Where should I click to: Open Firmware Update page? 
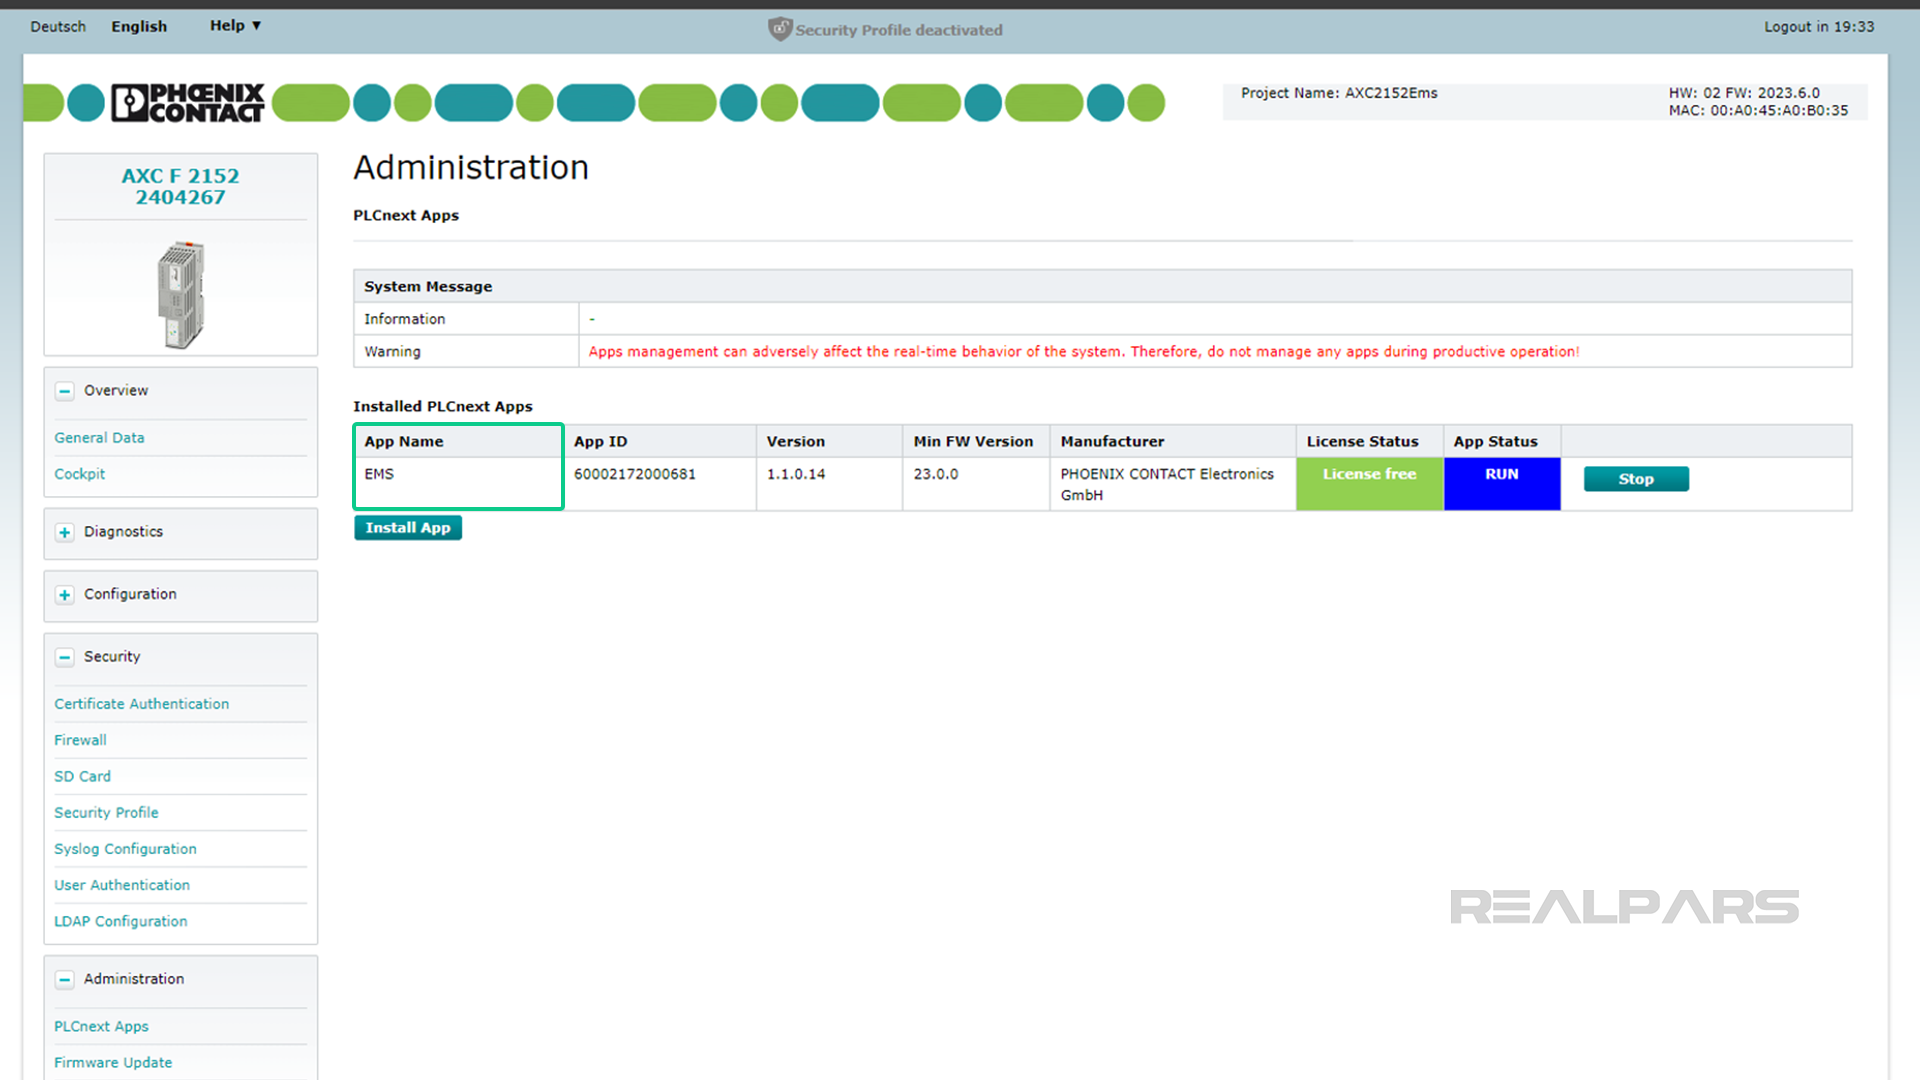pos(112,1062)
